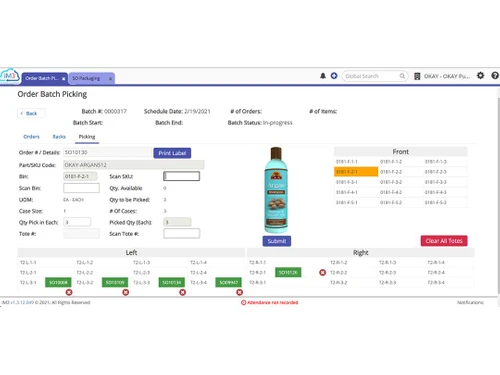Image resolution: width=500 pixels, height=375 pixels.
Task: Remove the order from tote T2-R-2-1
Action: [x=322, y=273]
